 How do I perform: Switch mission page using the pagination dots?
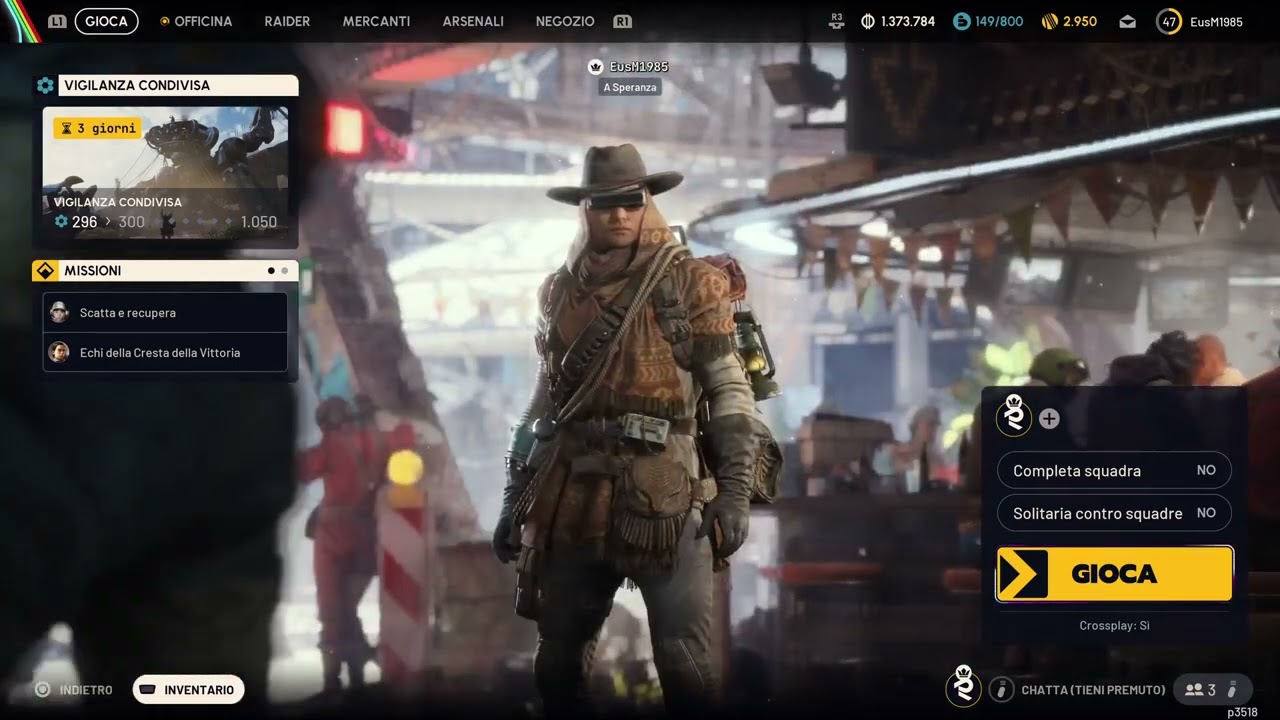(x=278, y=271)
